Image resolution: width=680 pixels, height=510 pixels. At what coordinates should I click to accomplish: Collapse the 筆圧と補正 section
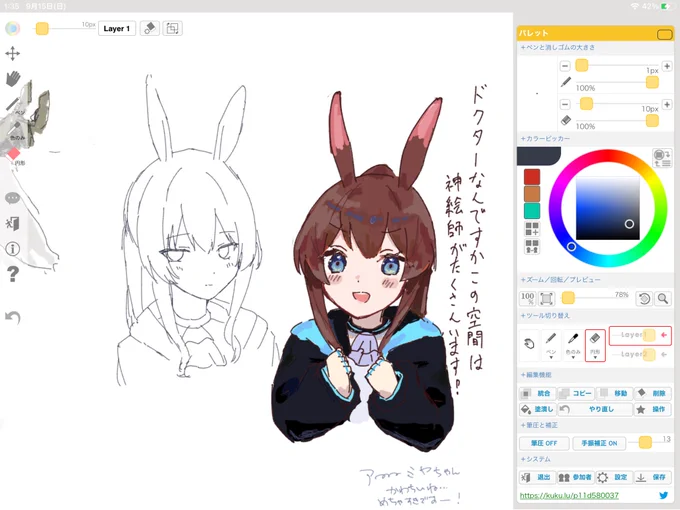(x=539, y=425)
